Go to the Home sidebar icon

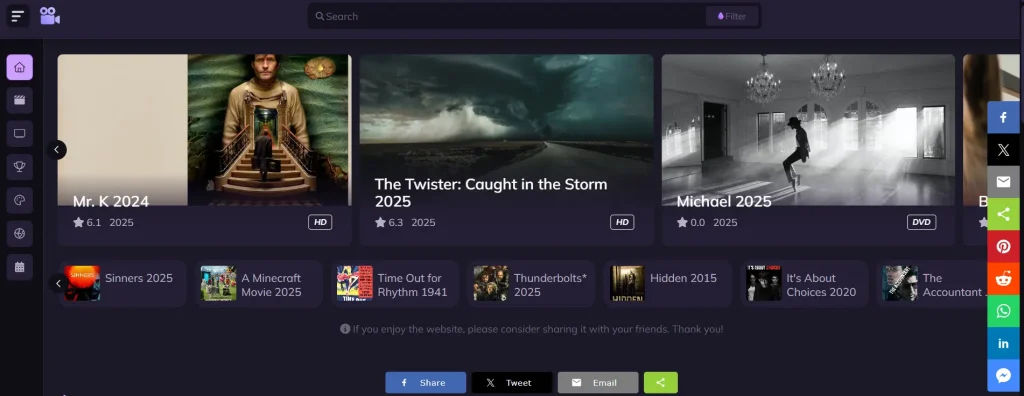[20, 67]
